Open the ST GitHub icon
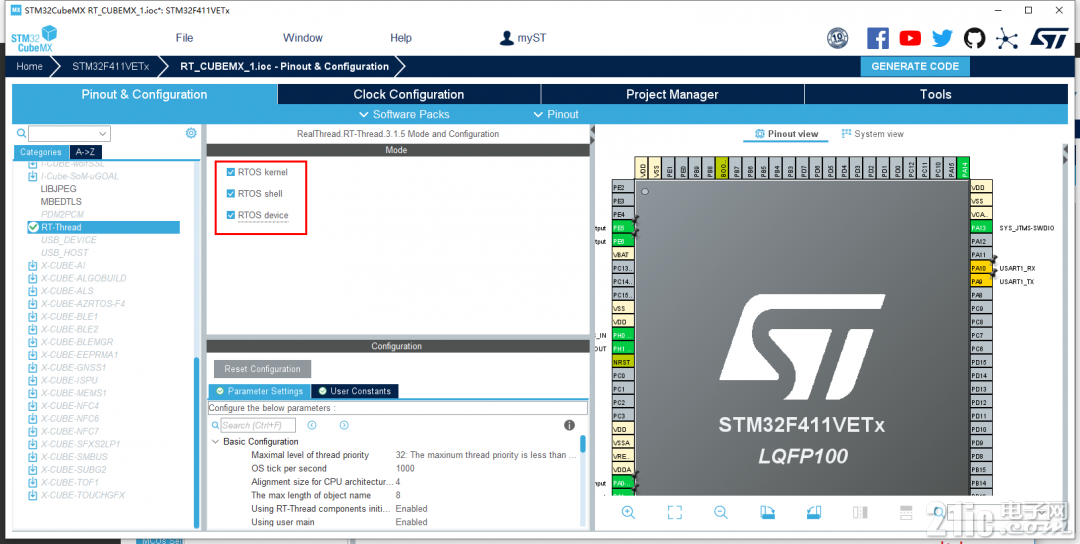Viewport: 1080px width, 544px height. (974, 38)
